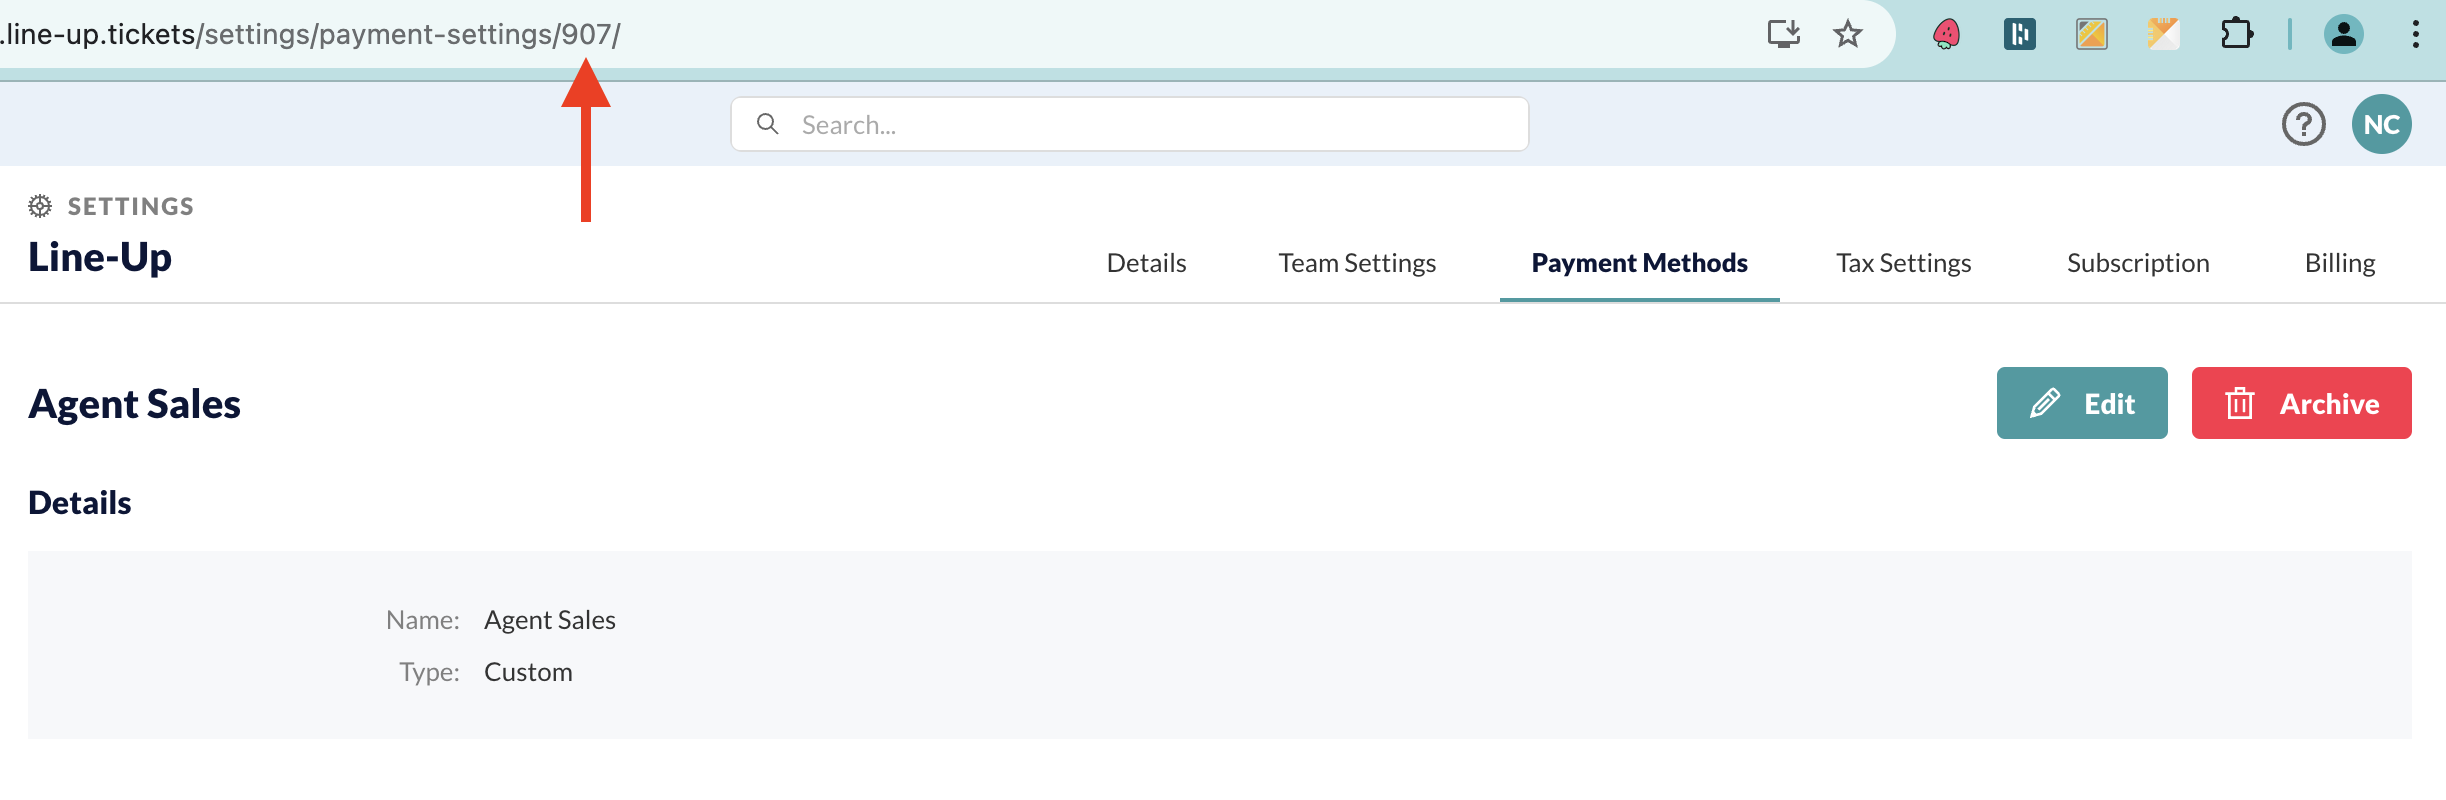Switch to the Billing tab

tap(2340, 263)
